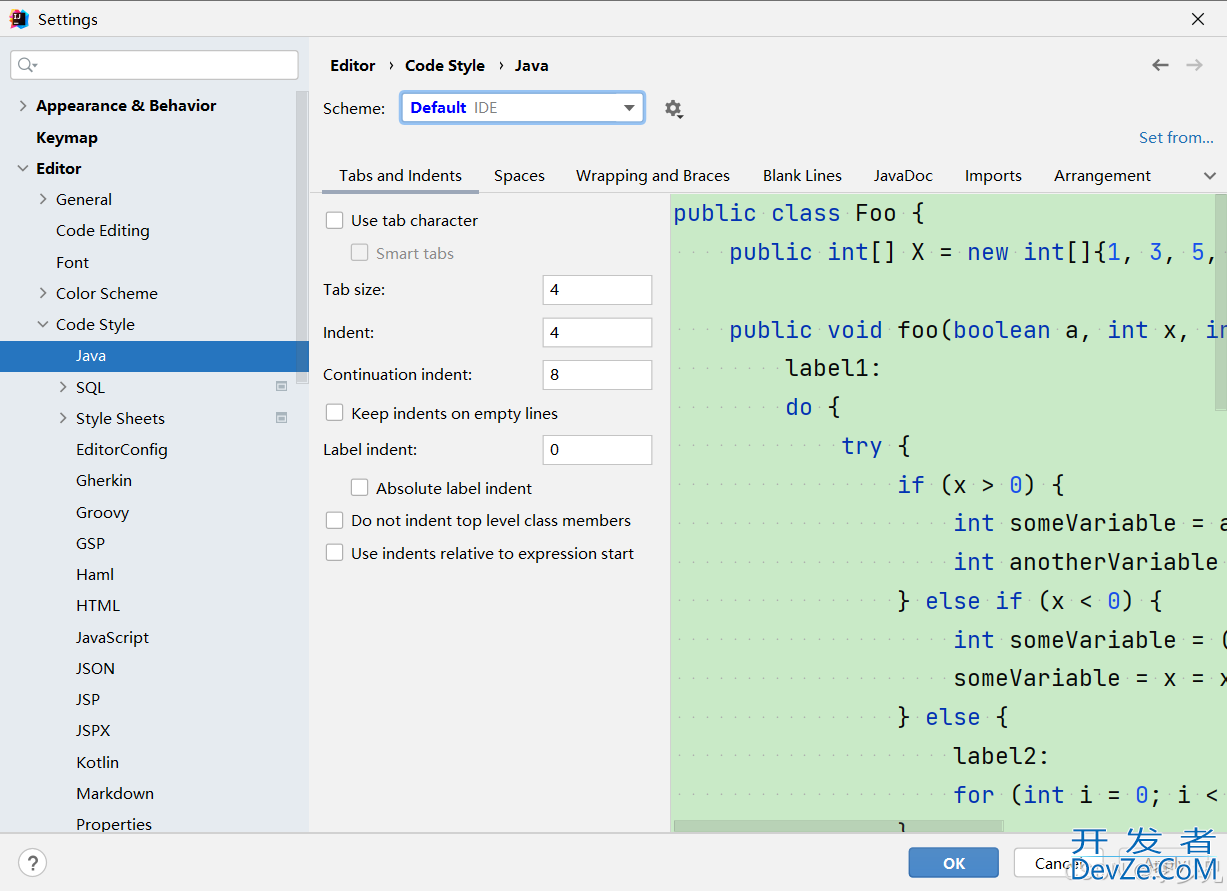
Task: Click the forward navigation arrow
Action: coord(1194,65)
